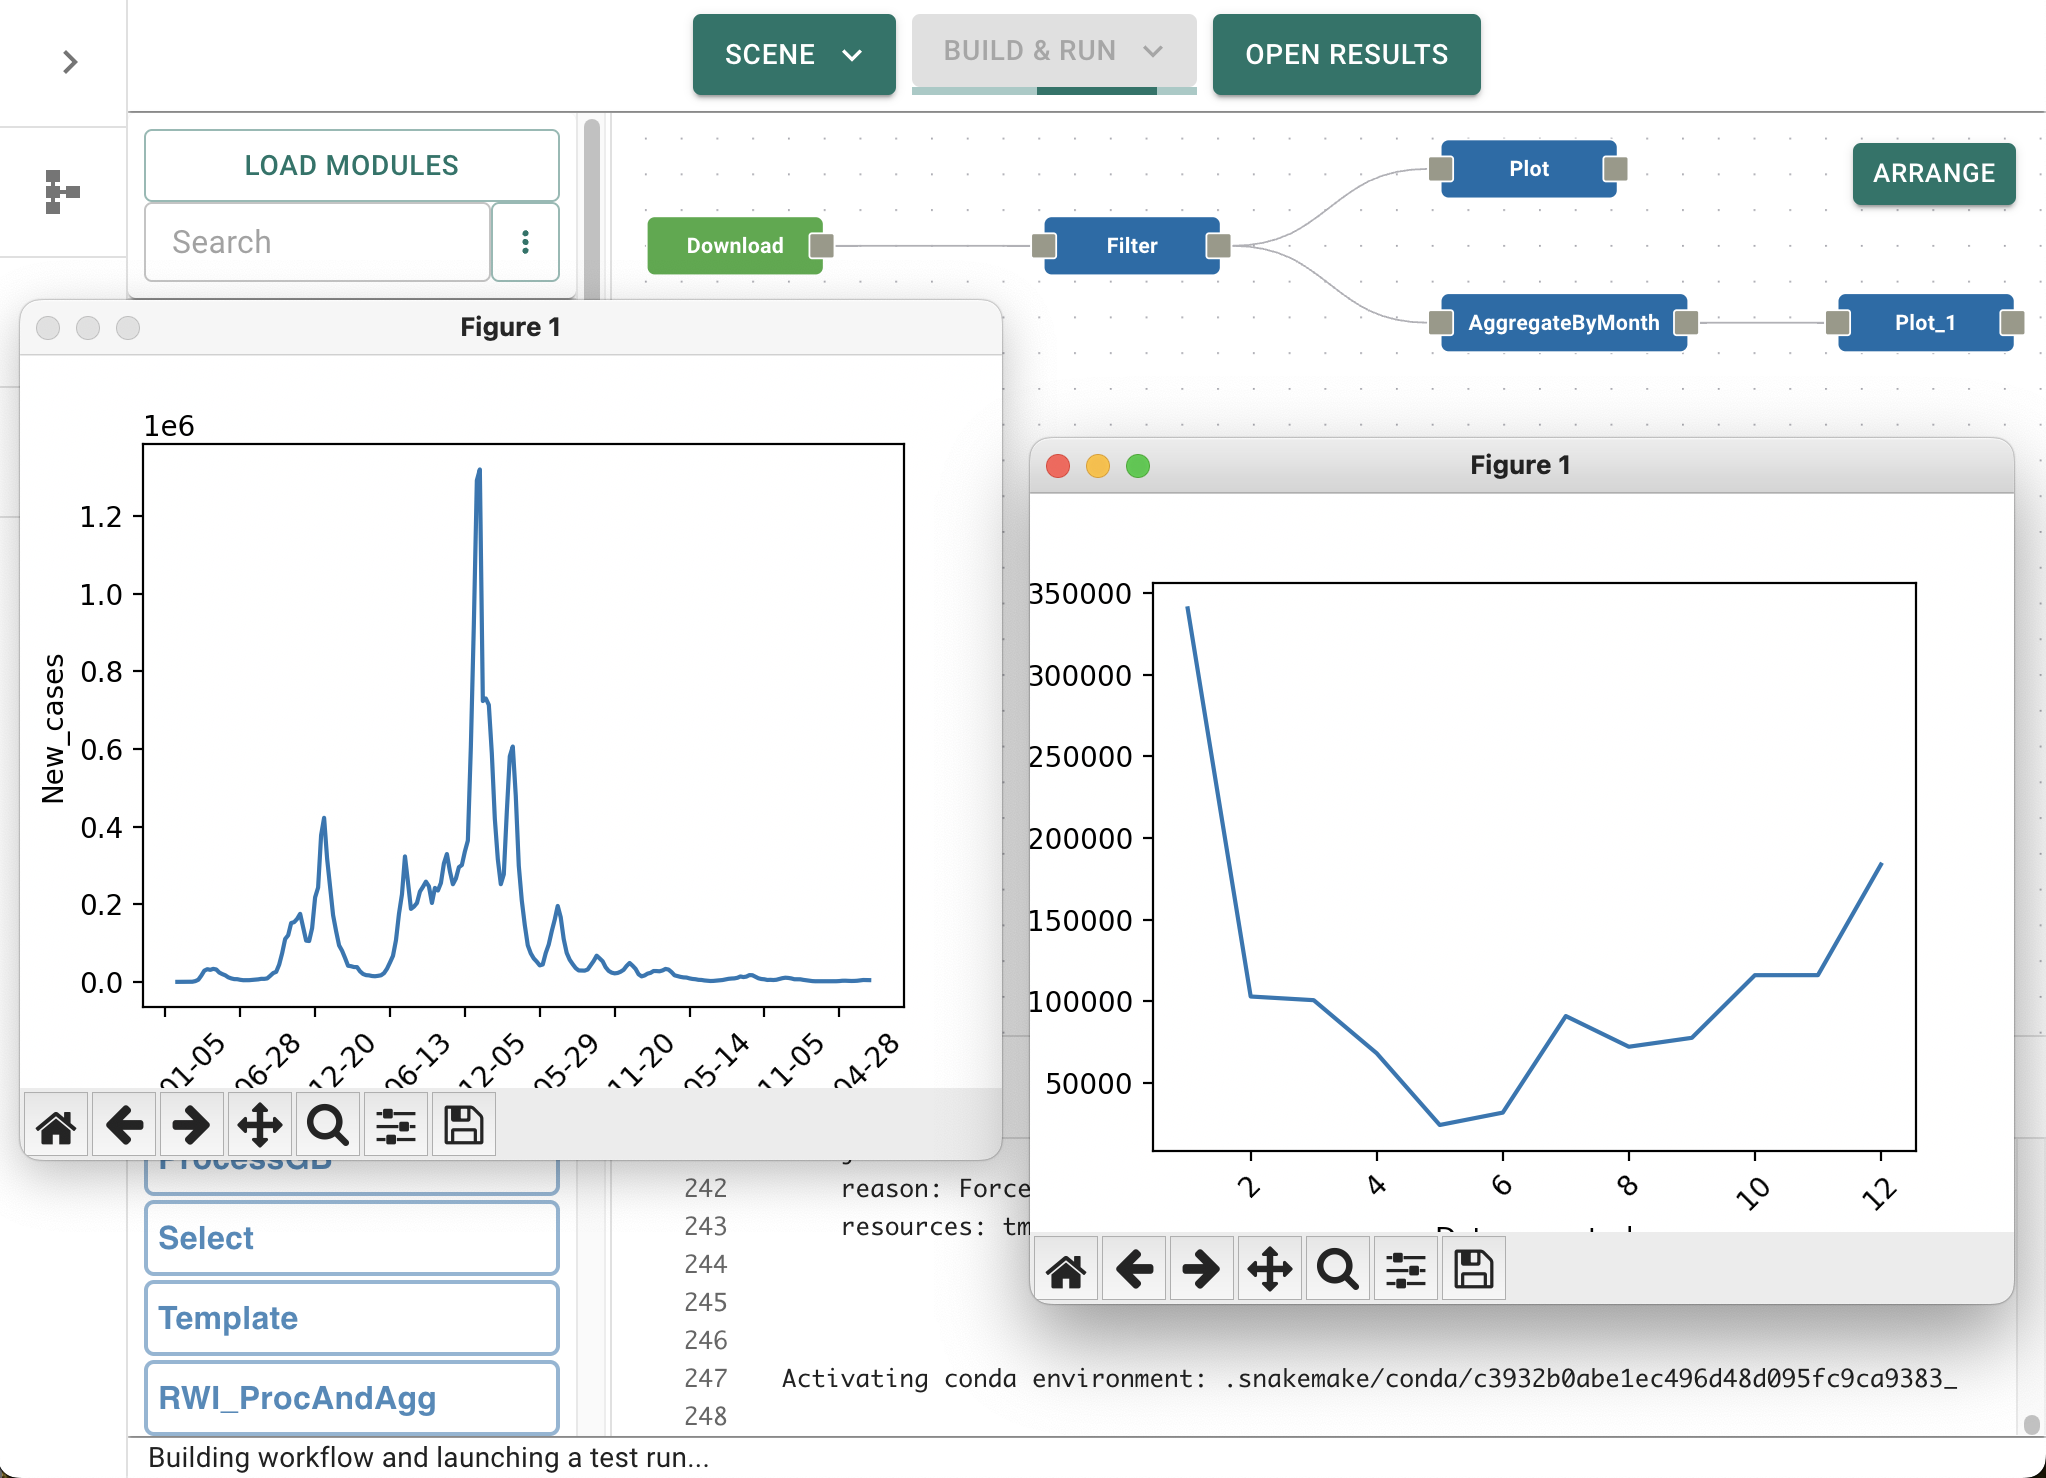
Task: Select the Filter node
Action: point(1131,246)
